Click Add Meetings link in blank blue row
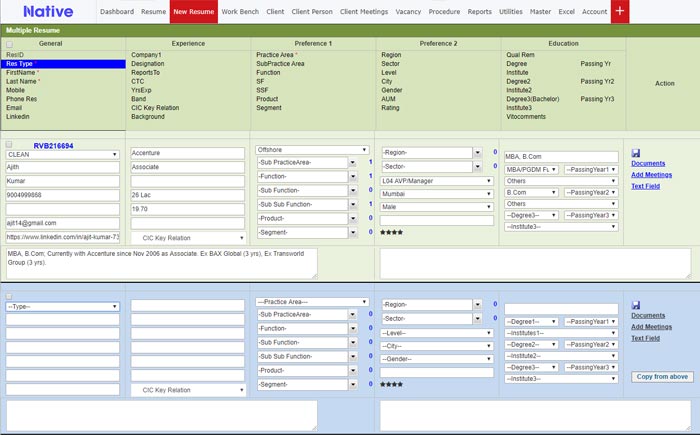This screenshot has height=435, width=700. click(651, 327)
